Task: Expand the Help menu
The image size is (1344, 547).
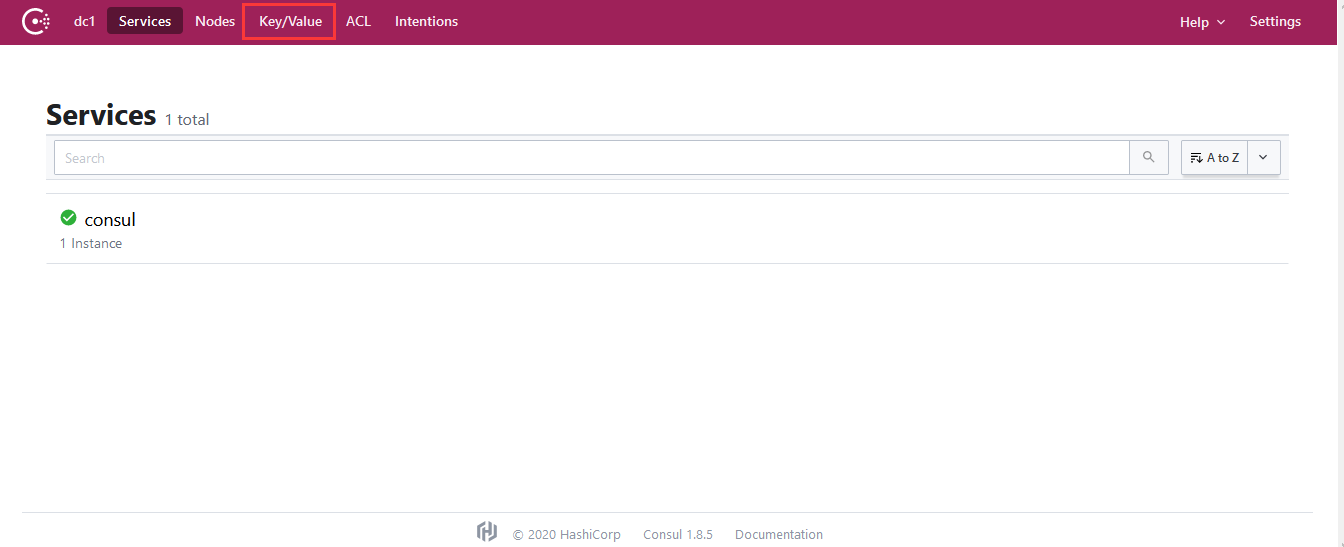Action: 1202,22
